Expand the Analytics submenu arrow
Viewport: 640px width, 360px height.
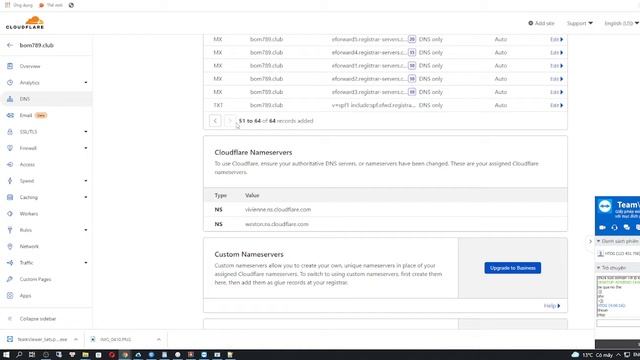pyautogui.click(x=86, y=82)
